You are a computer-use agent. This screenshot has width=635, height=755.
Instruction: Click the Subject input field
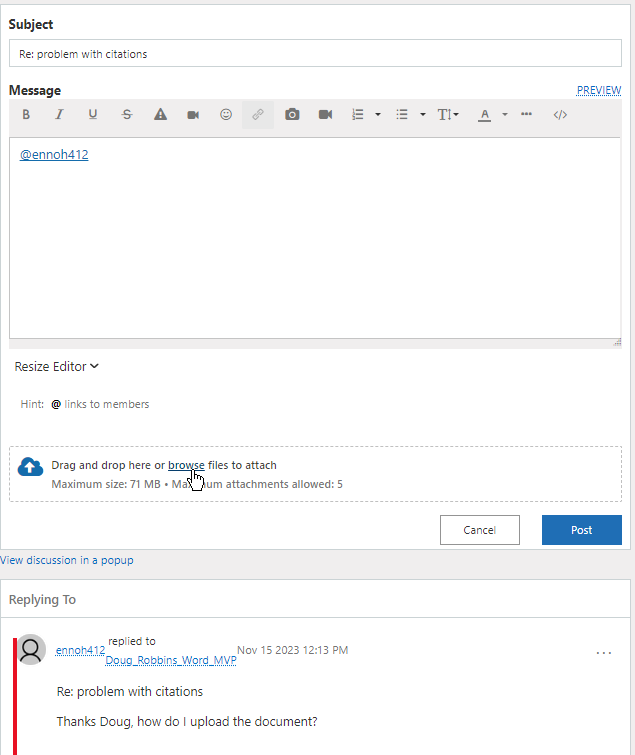coord(315,53)
